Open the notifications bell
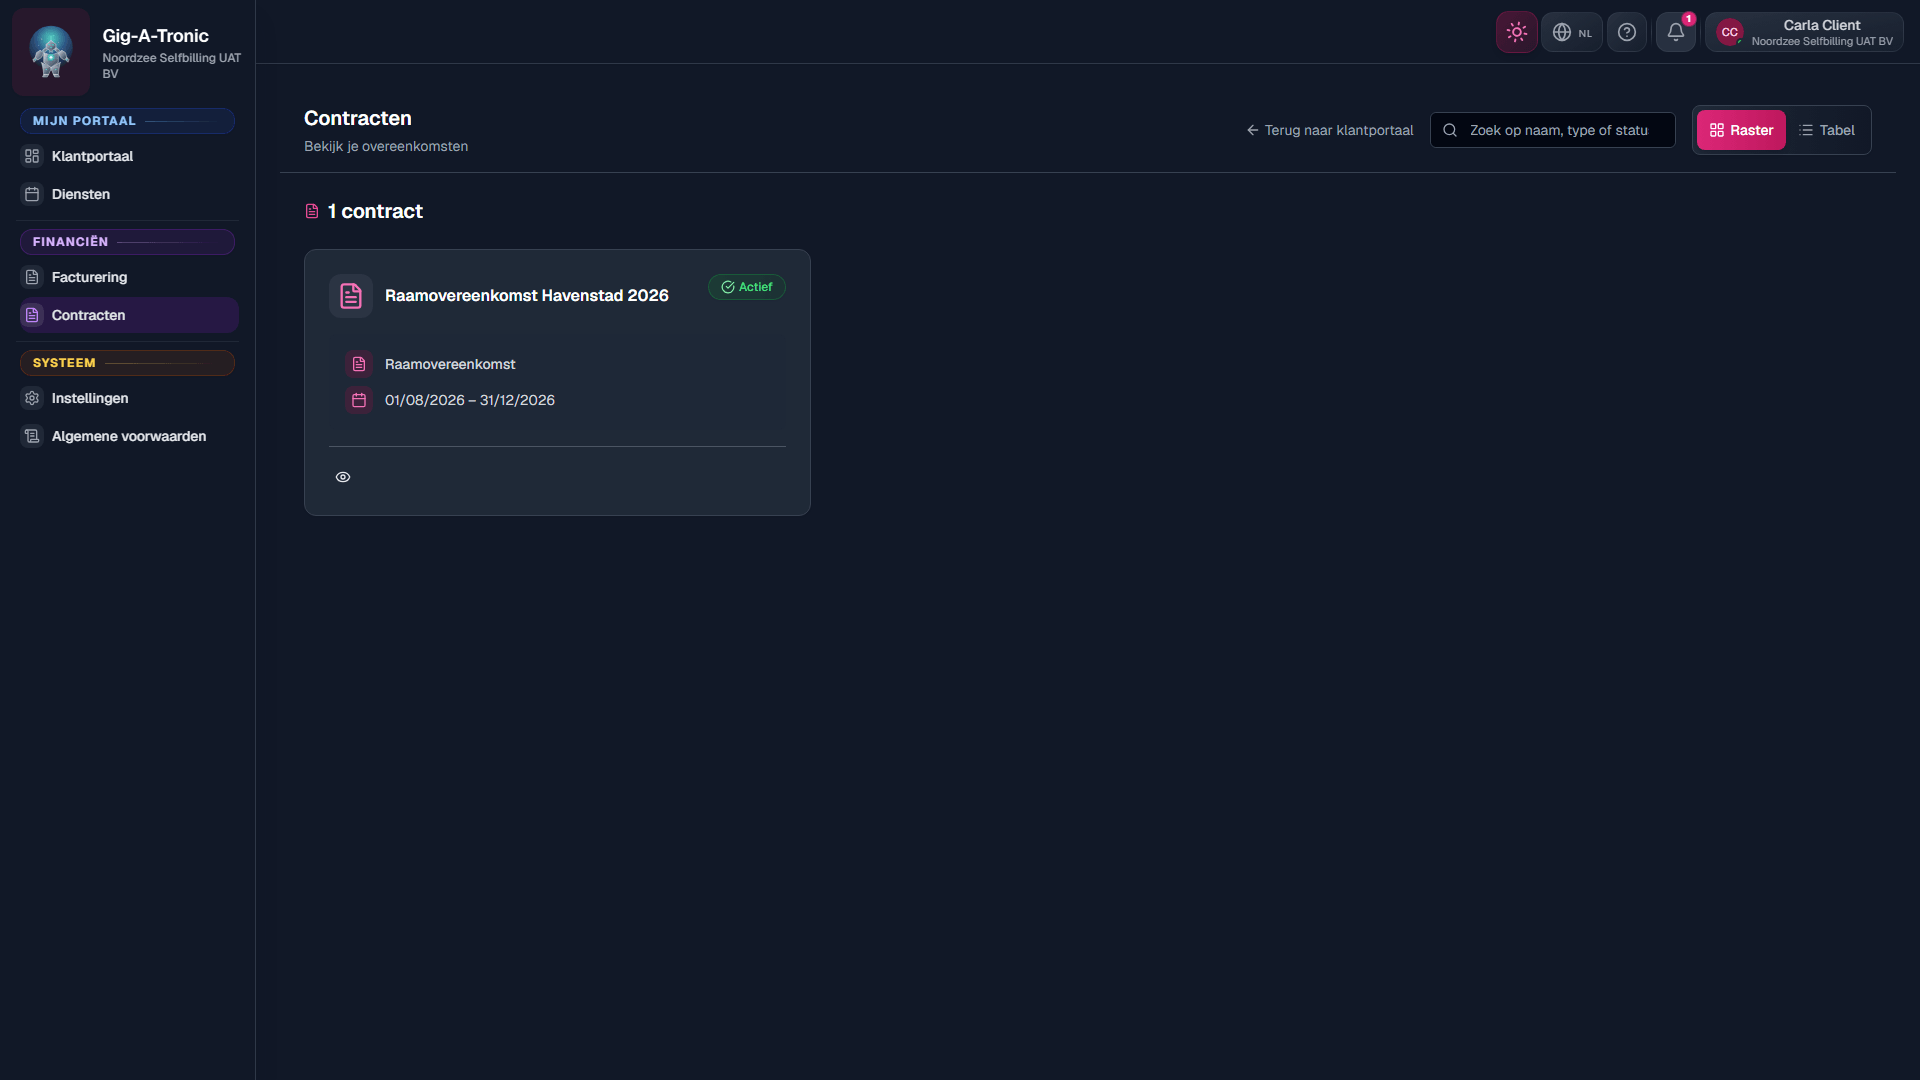Viewport: 1920px width, 1080px height. 1676,32
